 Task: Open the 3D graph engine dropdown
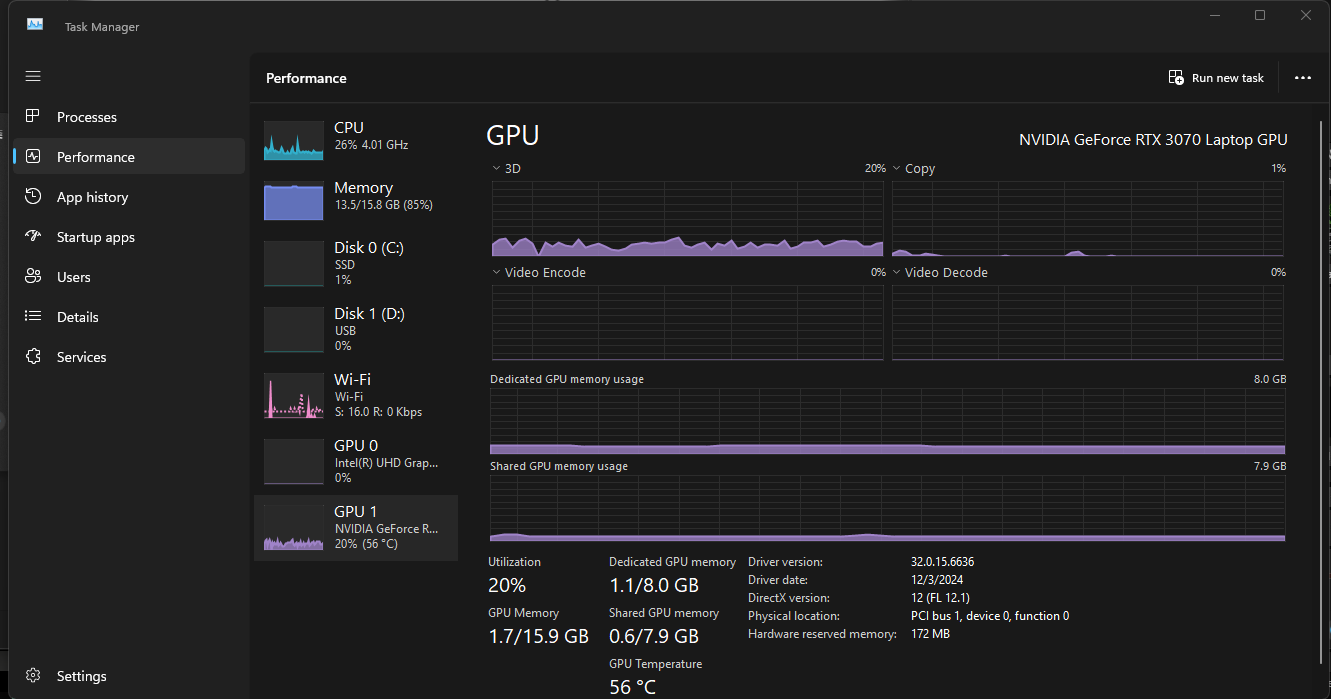pyautogui.click(x=497, y=169)
